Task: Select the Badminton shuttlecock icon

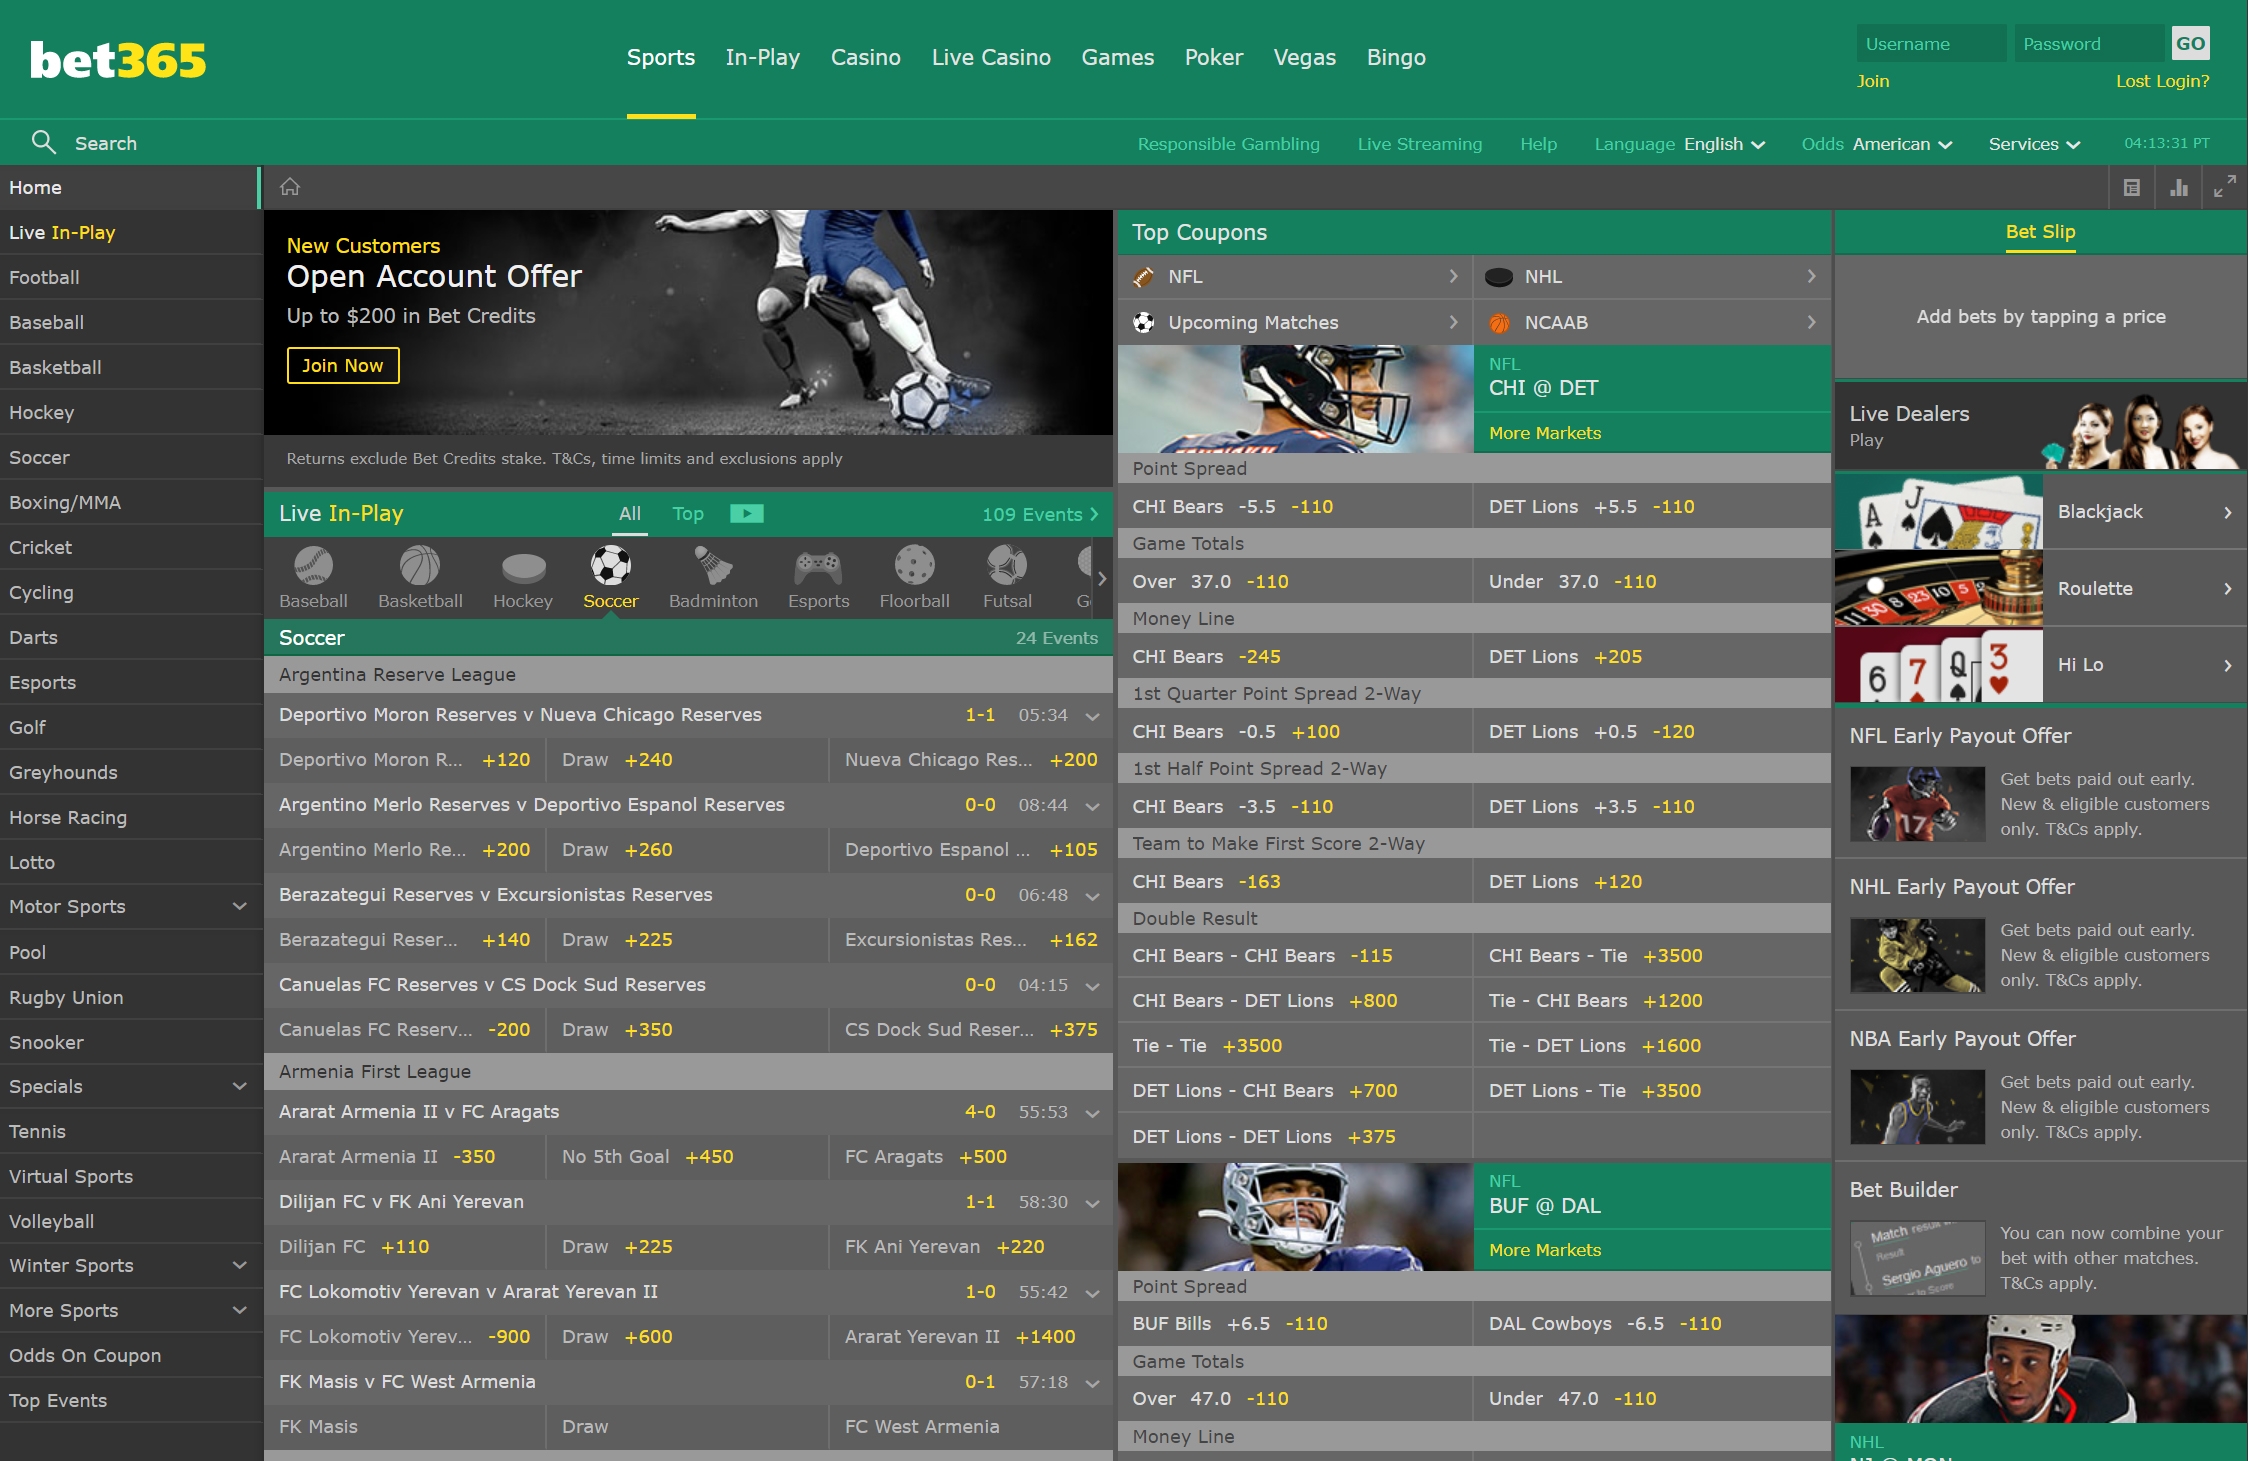Action: [x=713, y=566]
